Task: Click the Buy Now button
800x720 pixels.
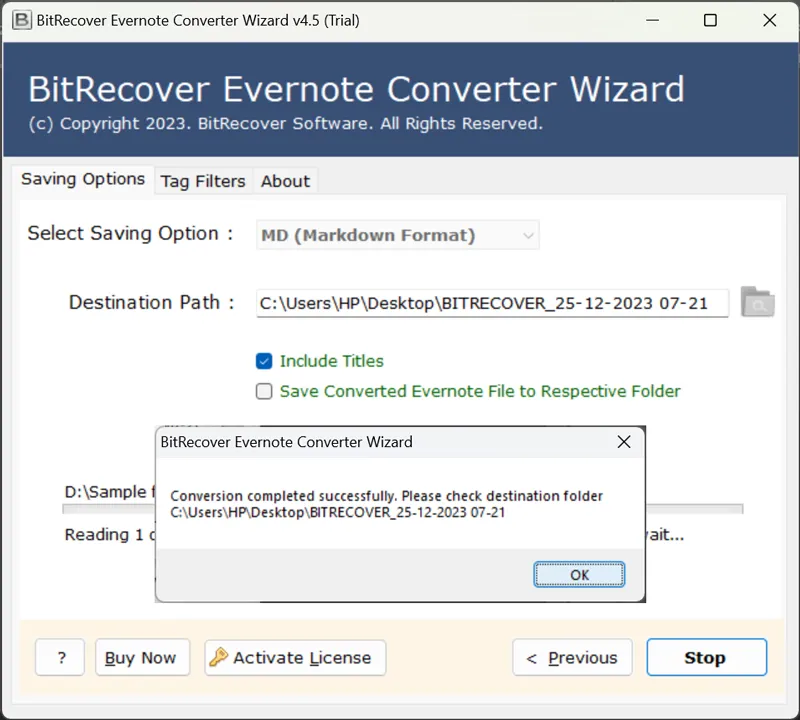Action: (x=142, y=657)
